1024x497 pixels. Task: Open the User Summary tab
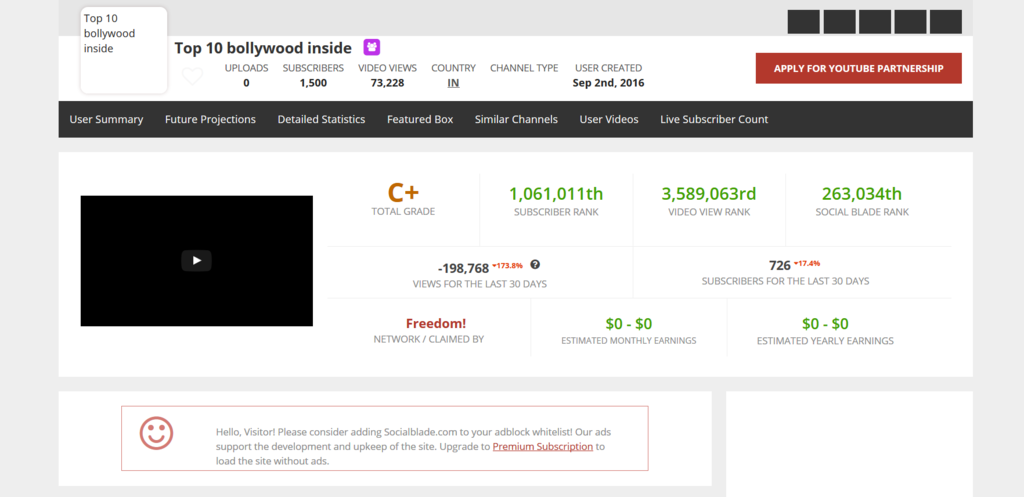point(106,120)
